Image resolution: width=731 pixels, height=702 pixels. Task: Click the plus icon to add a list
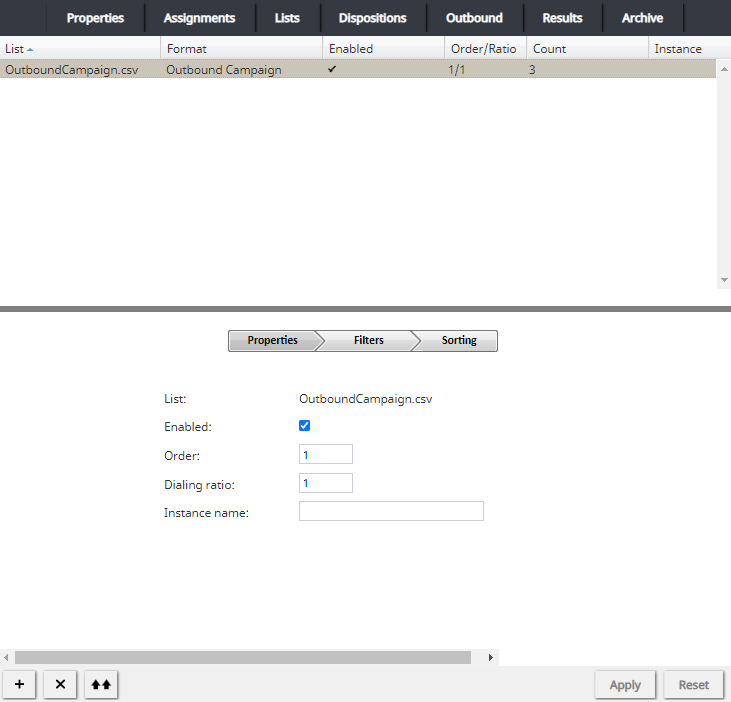tap(20, 685)
